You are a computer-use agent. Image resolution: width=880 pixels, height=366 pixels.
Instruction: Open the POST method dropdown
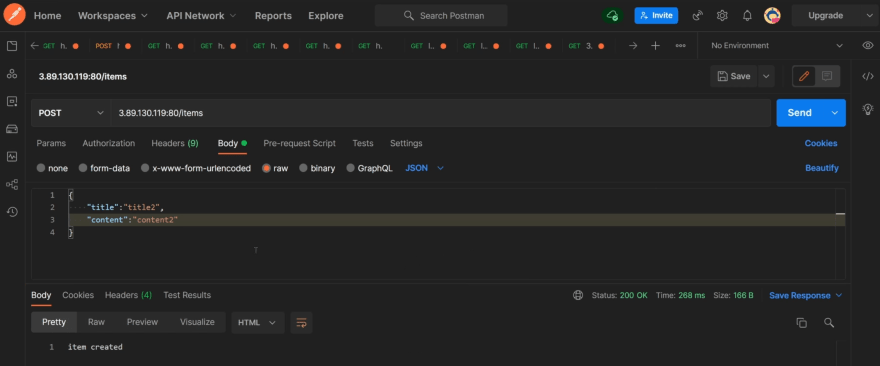point(71,113)
